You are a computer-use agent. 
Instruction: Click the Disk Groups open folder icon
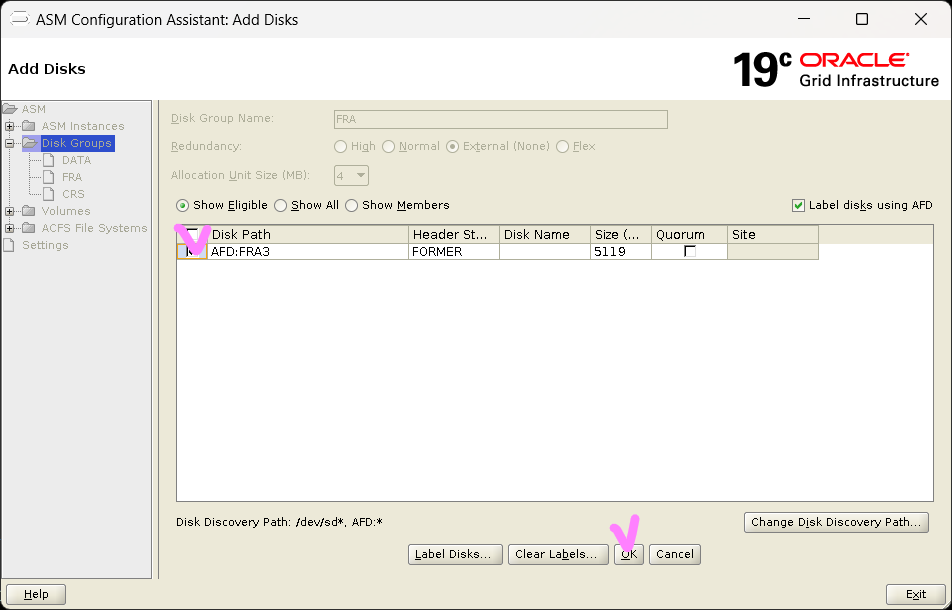pos(30,143)
